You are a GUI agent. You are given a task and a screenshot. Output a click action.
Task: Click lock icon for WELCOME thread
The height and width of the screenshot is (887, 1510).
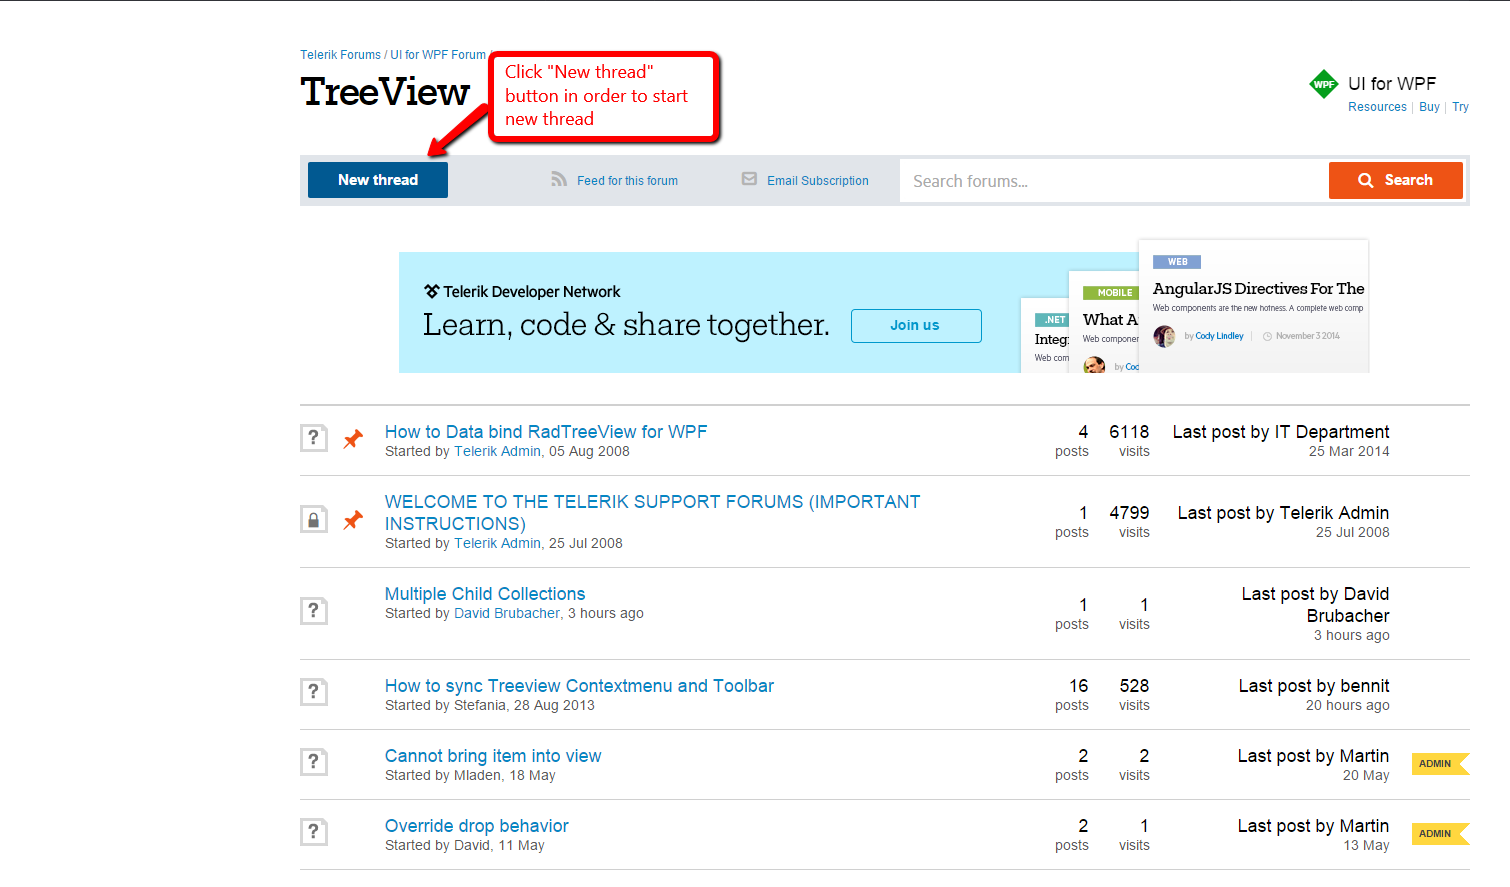click(314, 520)
